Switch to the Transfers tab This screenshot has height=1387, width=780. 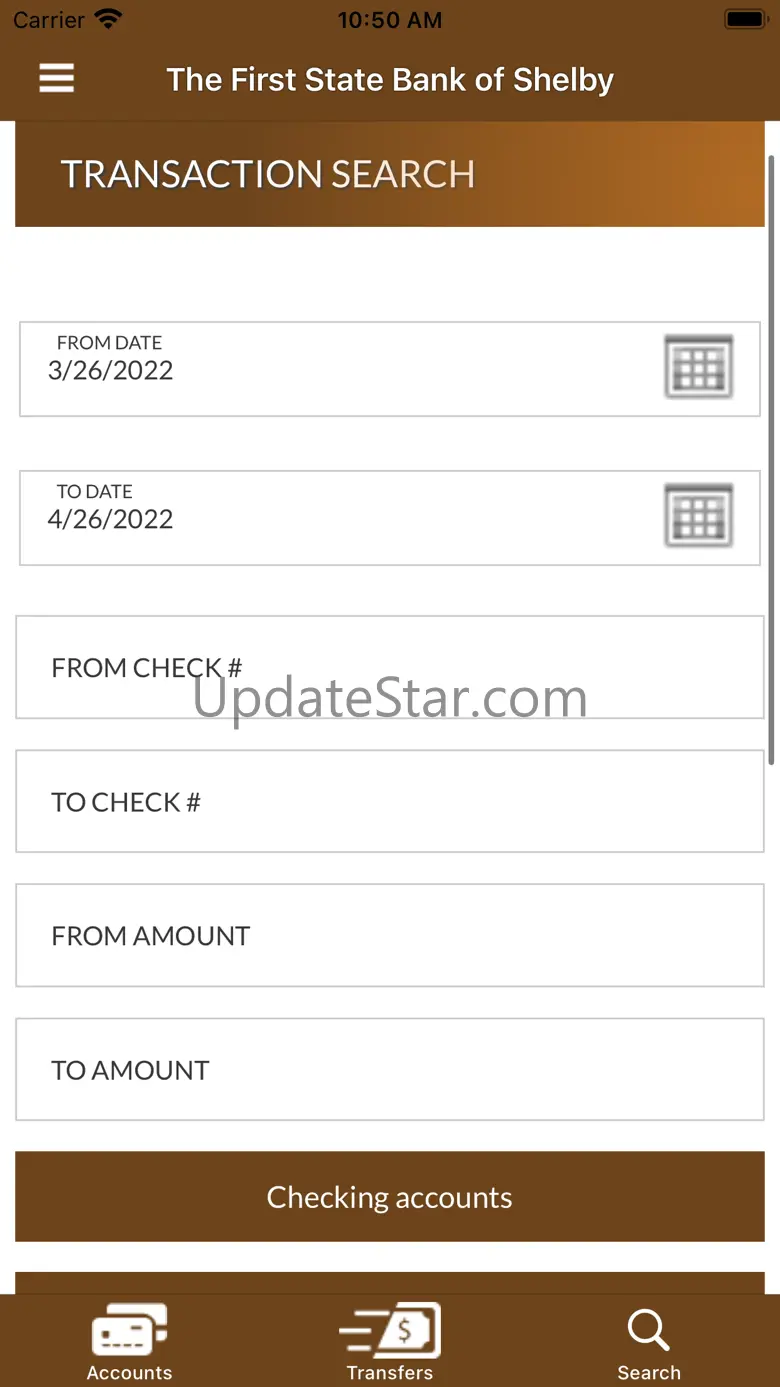point(390,1342)
